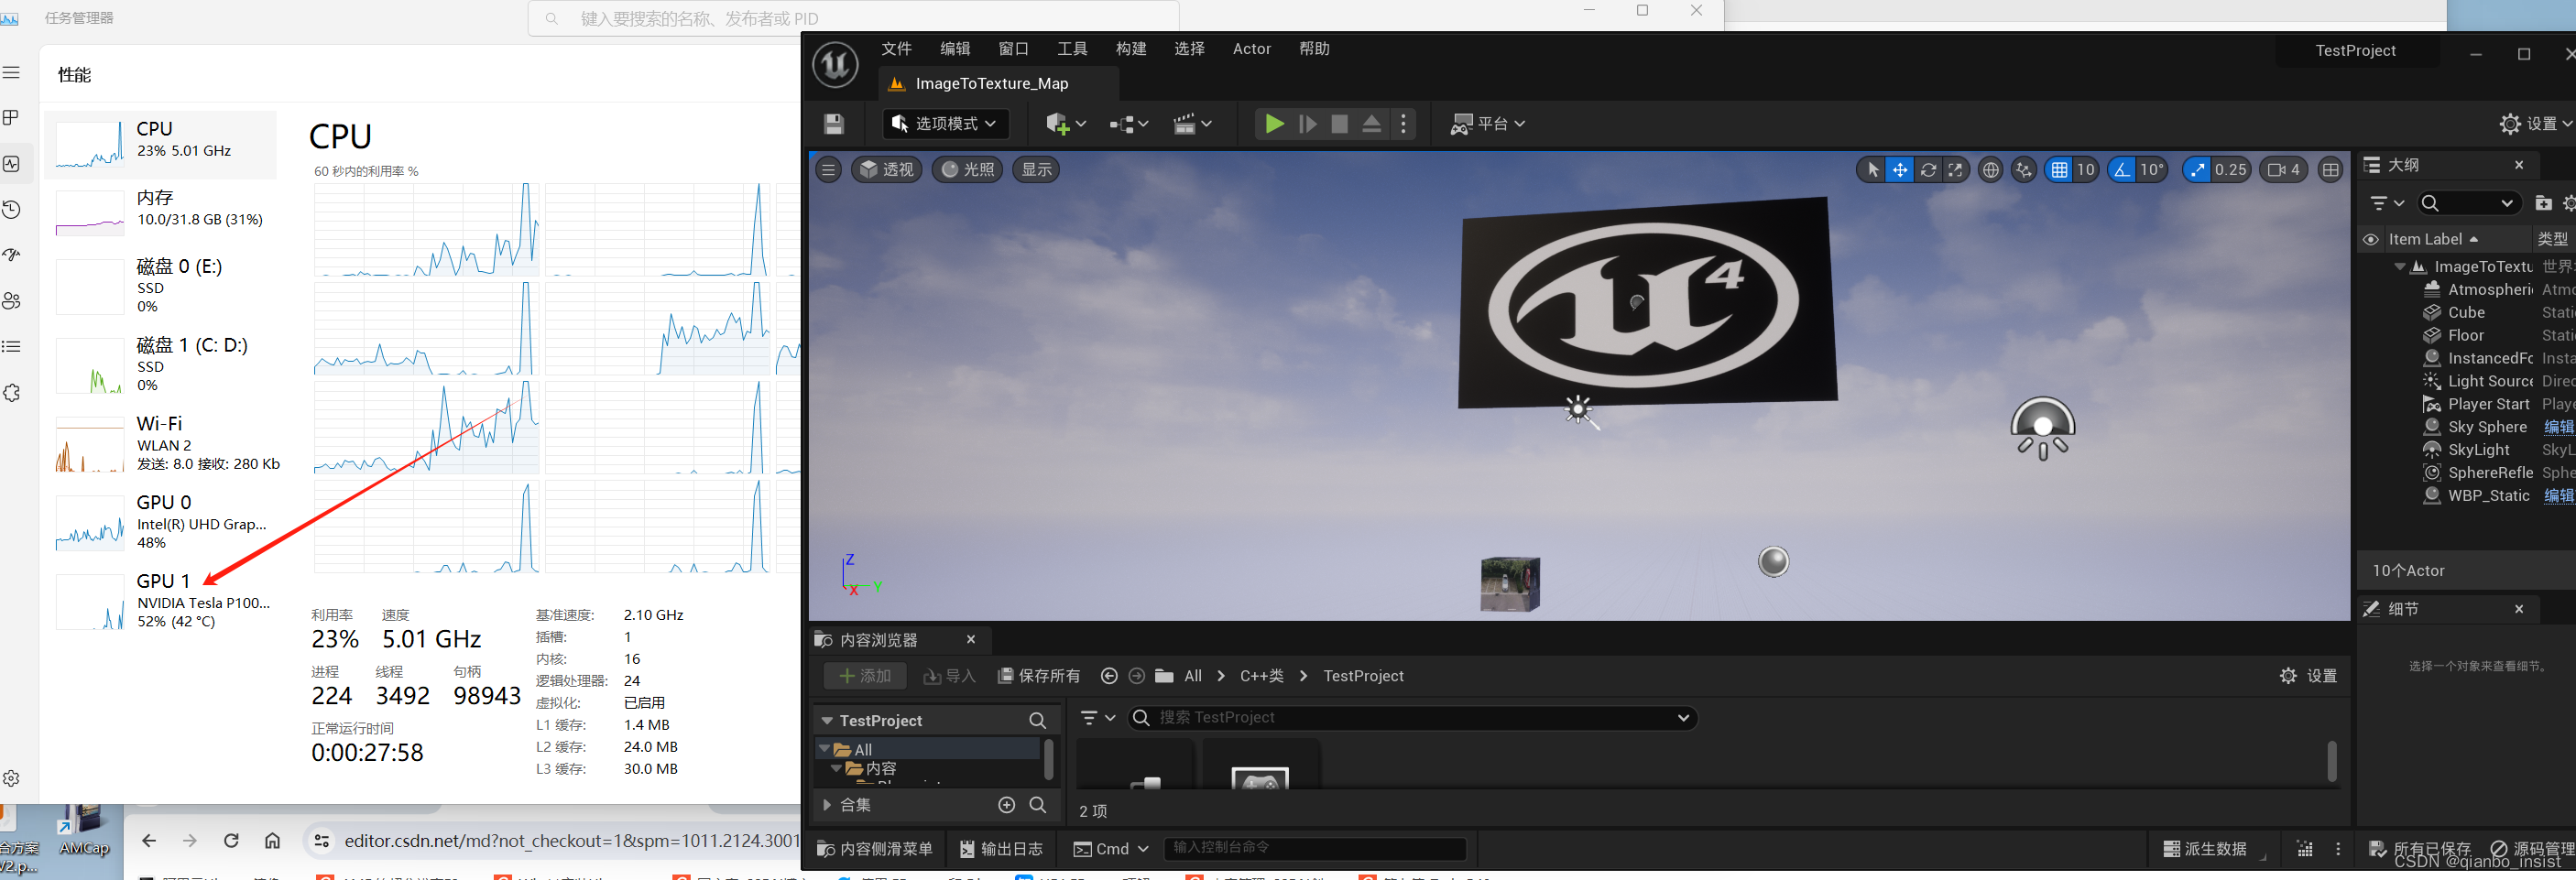Click the Stop simulation button
This screenshot has width=2576, height=880.
[x=1340, y=124]
